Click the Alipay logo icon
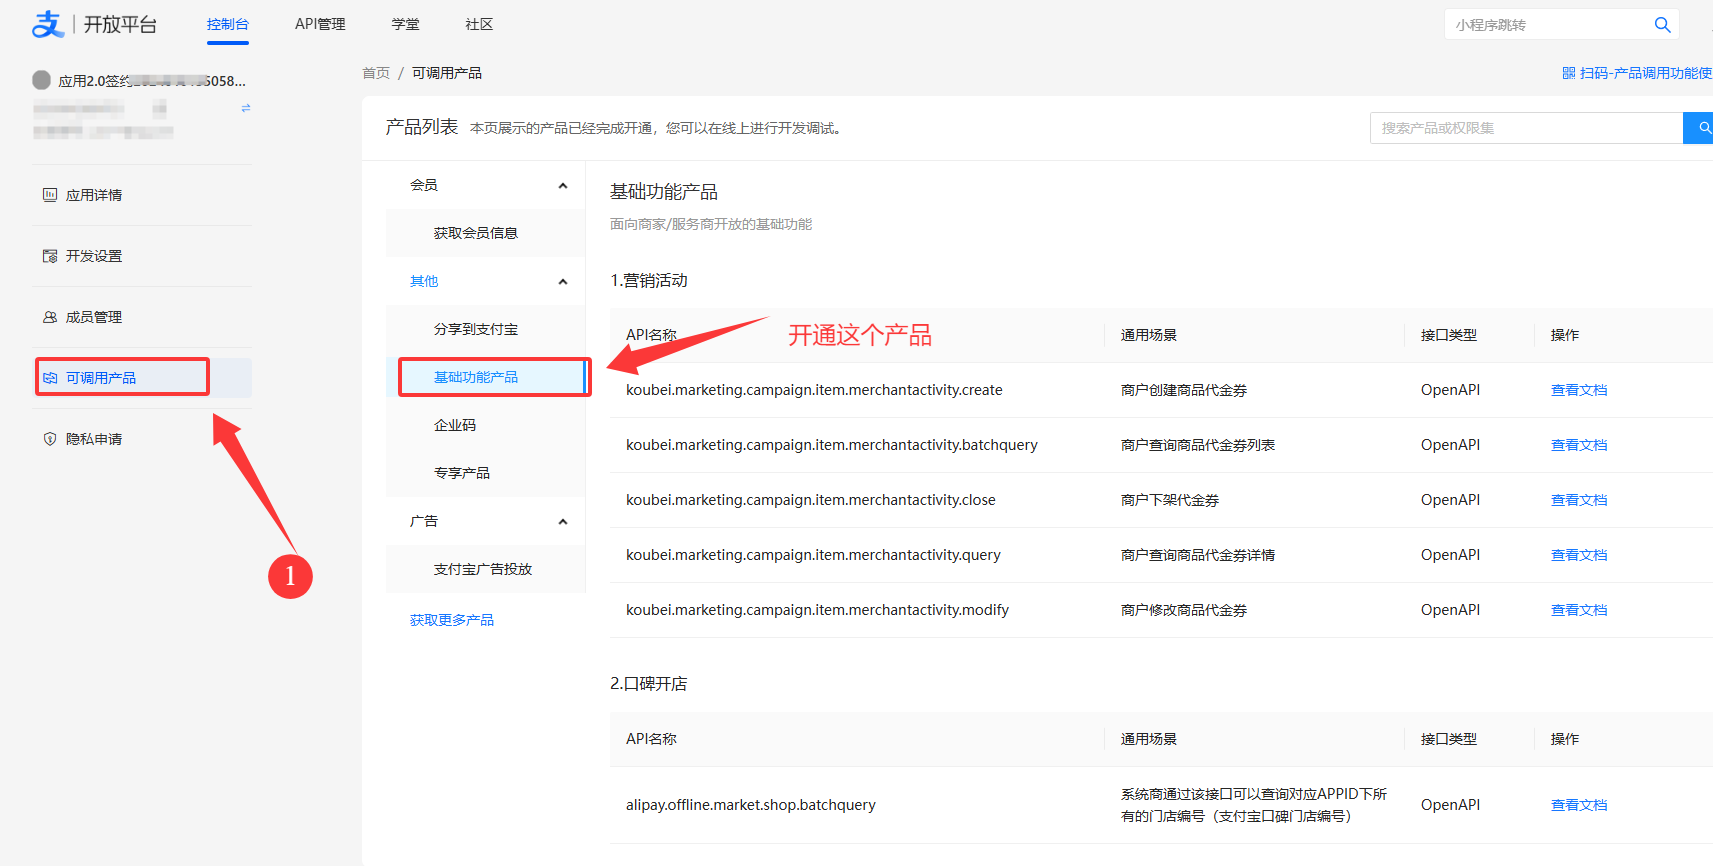Image resolution: width=1713 pixels, height=866 pixels. pos(47,24)
